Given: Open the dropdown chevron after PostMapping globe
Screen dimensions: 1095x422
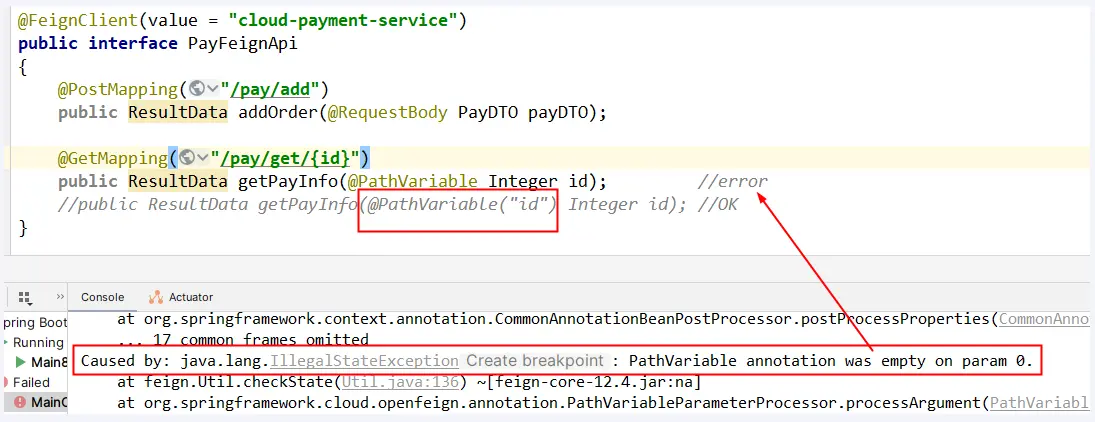Looking at the screenshot, I should (211, 90).
